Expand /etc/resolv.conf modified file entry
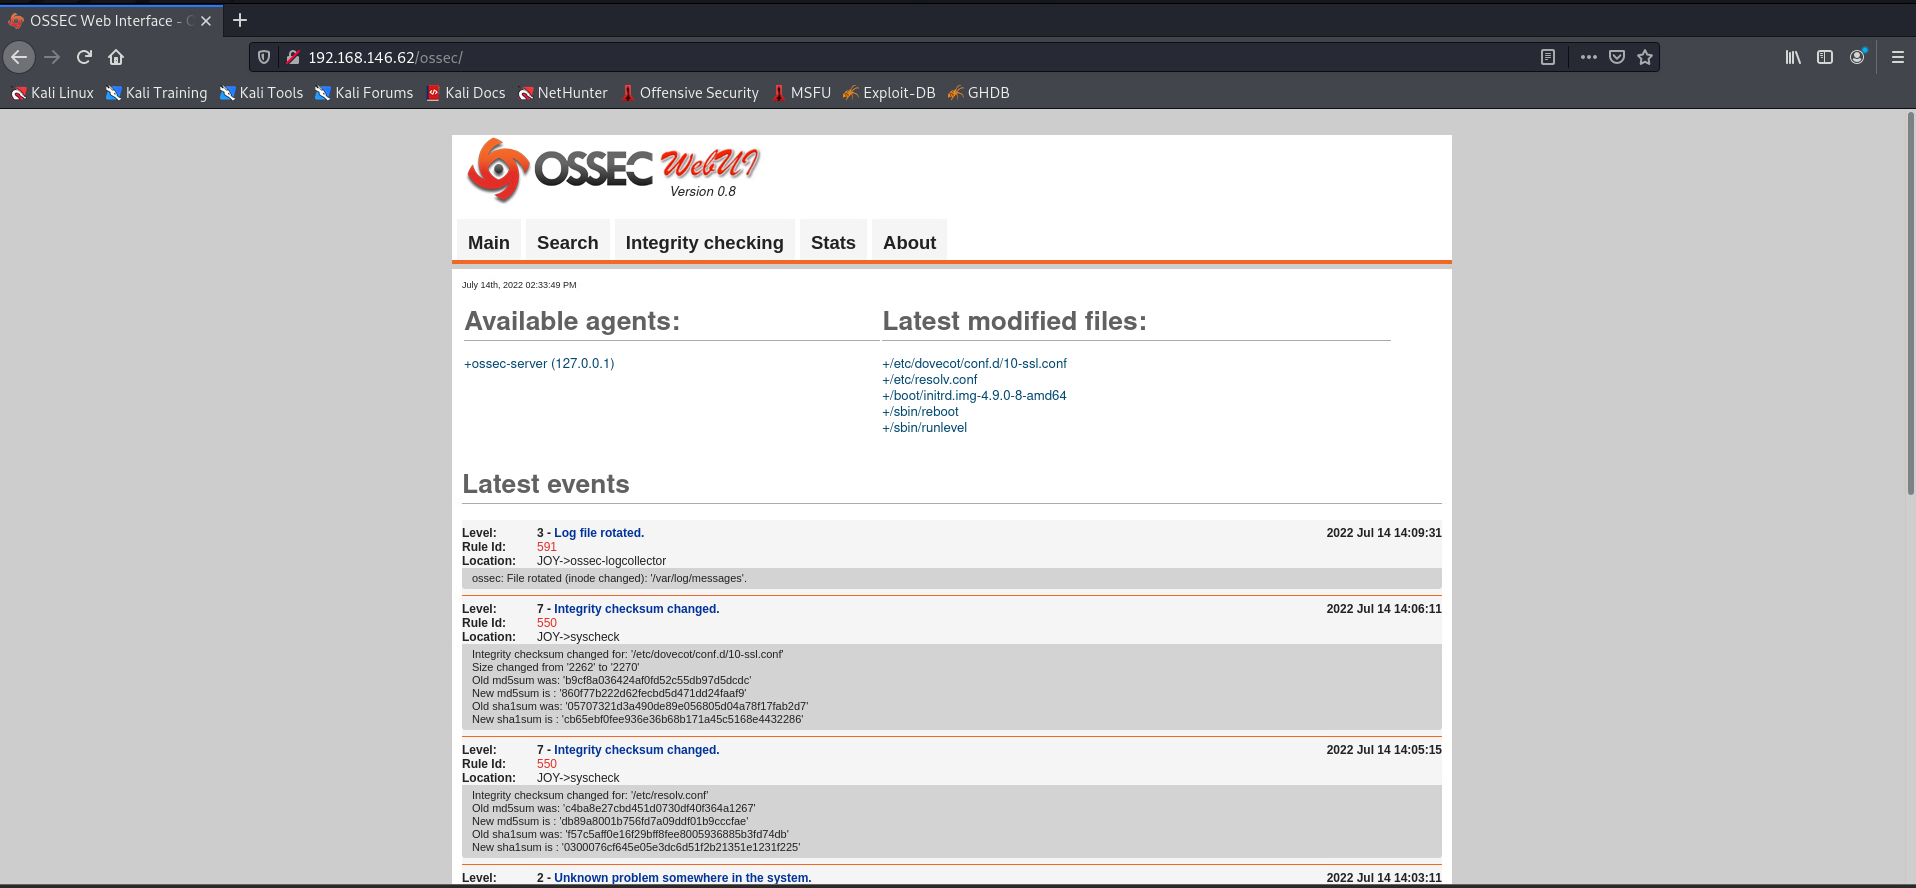 click(x=929, y=379)
